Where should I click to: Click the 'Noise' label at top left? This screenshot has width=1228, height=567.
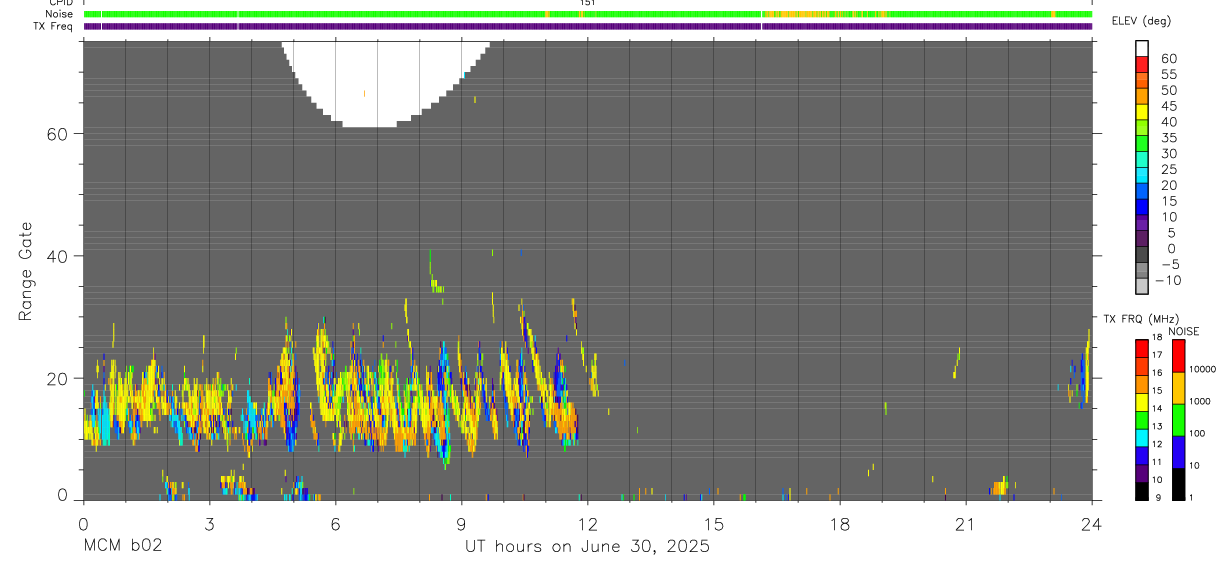point(60,14)
